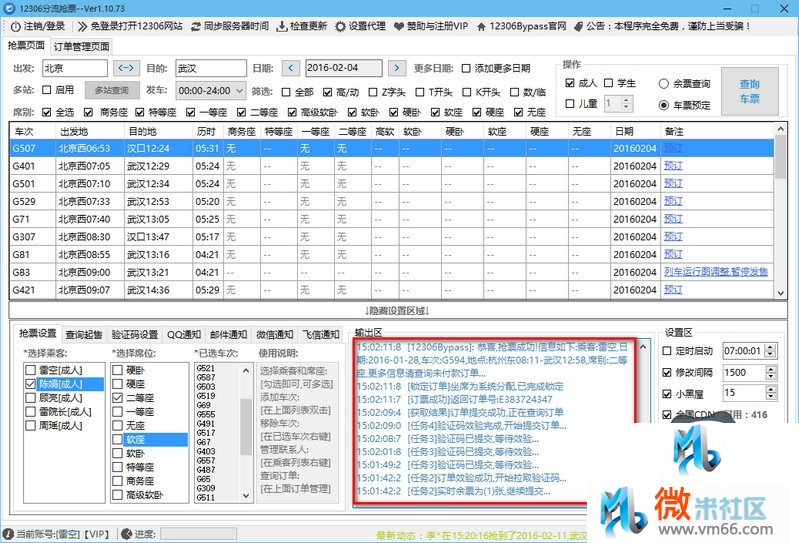
Task: Uncheck passenger 陈娟[成人]
Action: coord(31,384)
